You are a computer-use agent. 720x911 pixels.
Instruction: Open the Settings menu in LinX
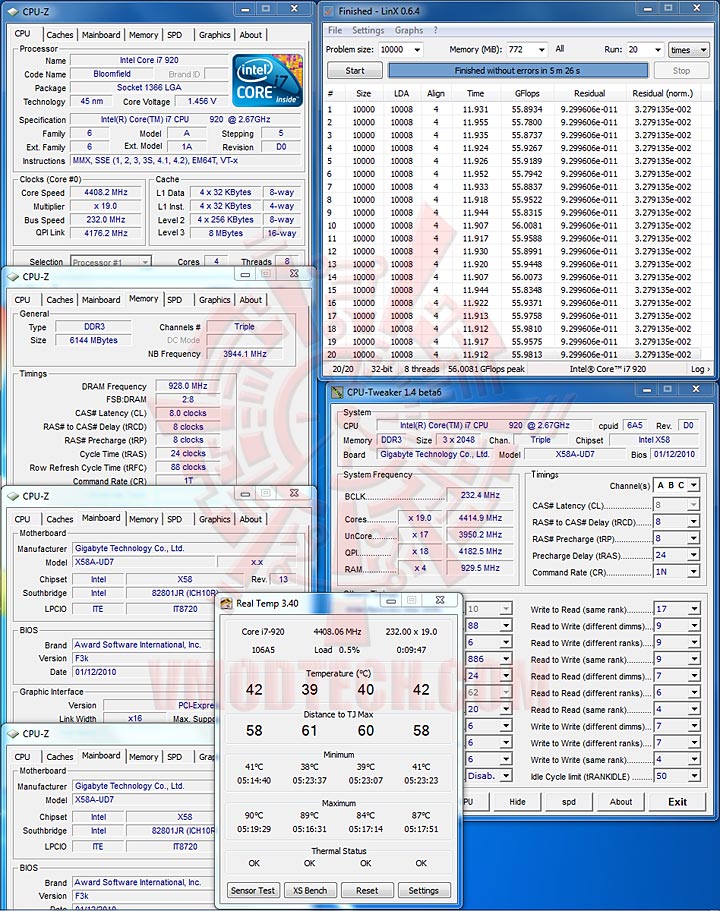368,30
